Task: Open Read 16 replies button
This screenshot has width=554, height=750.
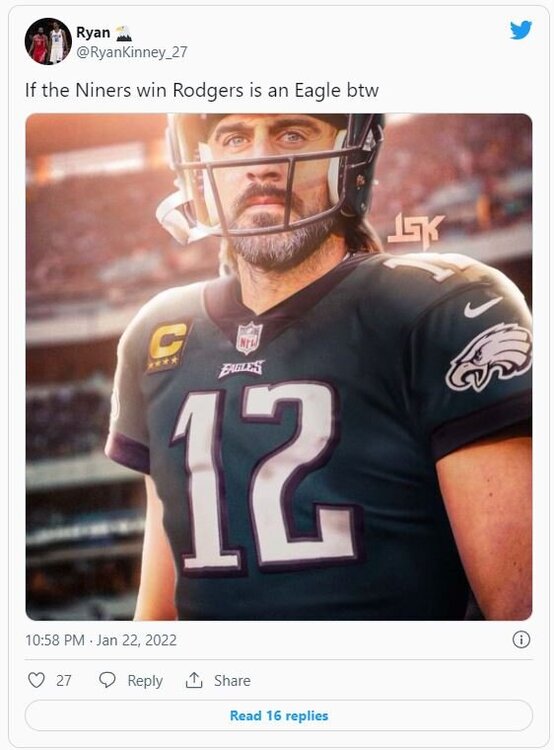Action: point(278,716)
